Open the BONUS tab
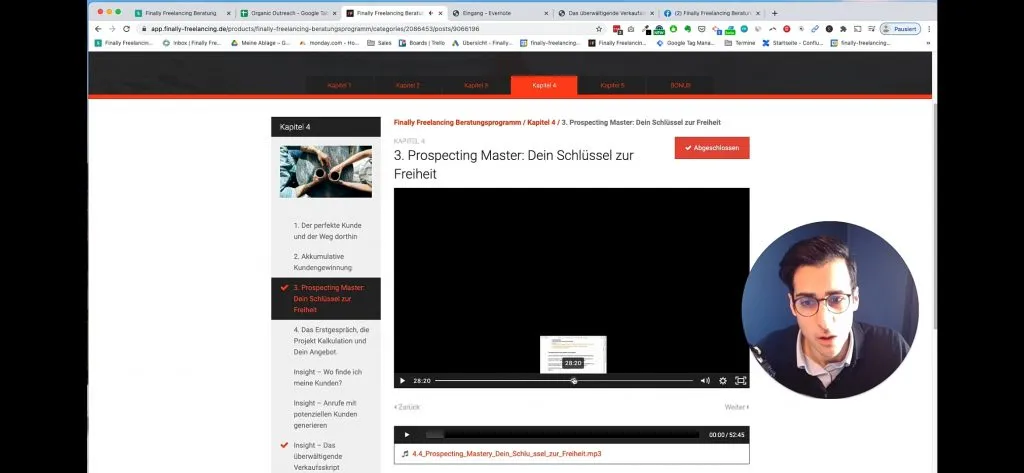This screenshot has height=473, width=1024. (680, 86)
